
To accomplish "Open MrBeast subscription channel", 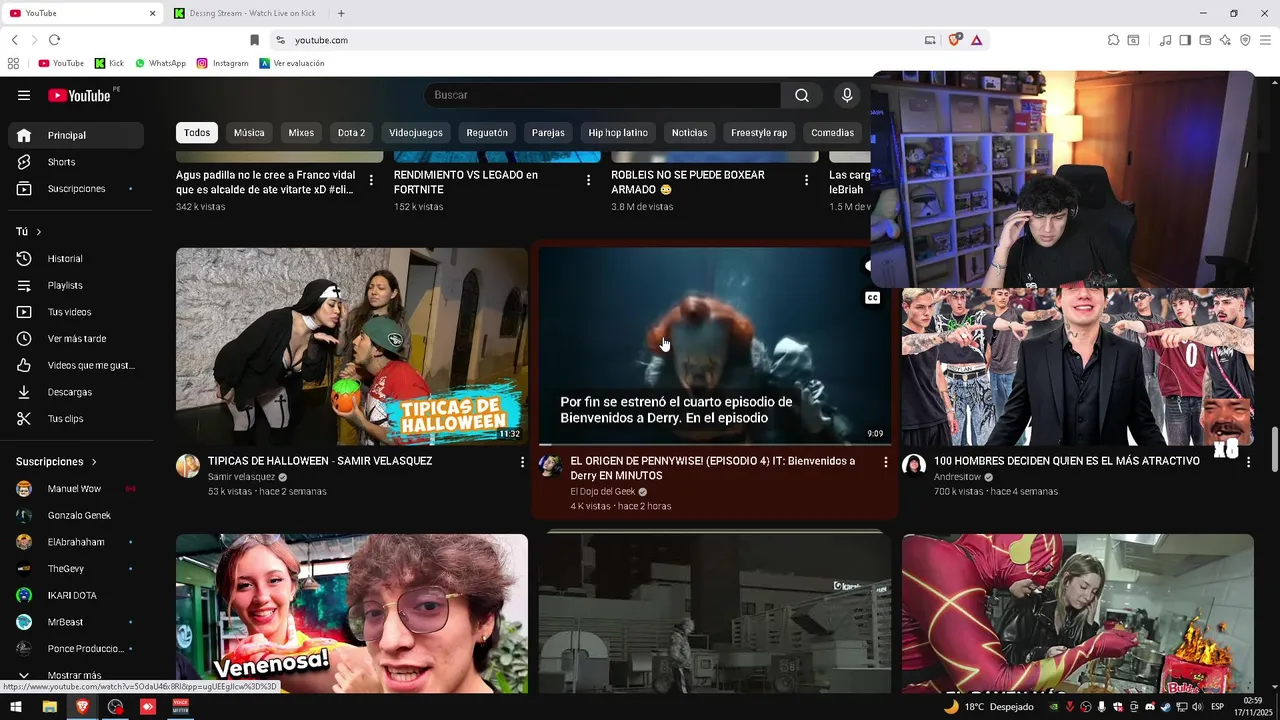I will [x=76, y=622].
